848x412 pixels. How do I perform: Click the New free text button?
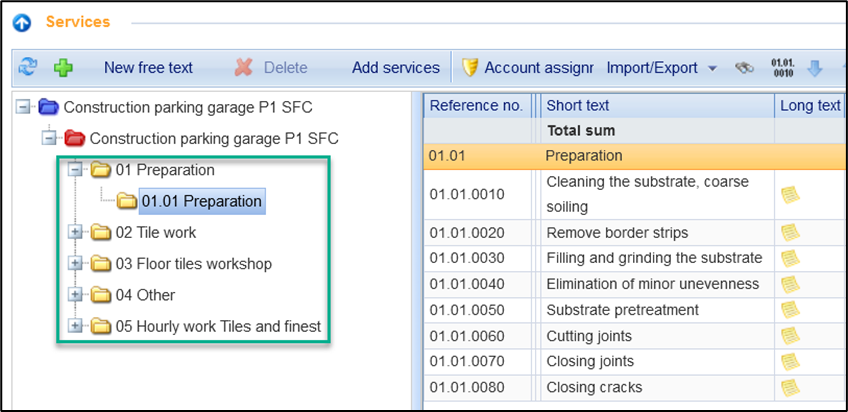click(148, 68)
